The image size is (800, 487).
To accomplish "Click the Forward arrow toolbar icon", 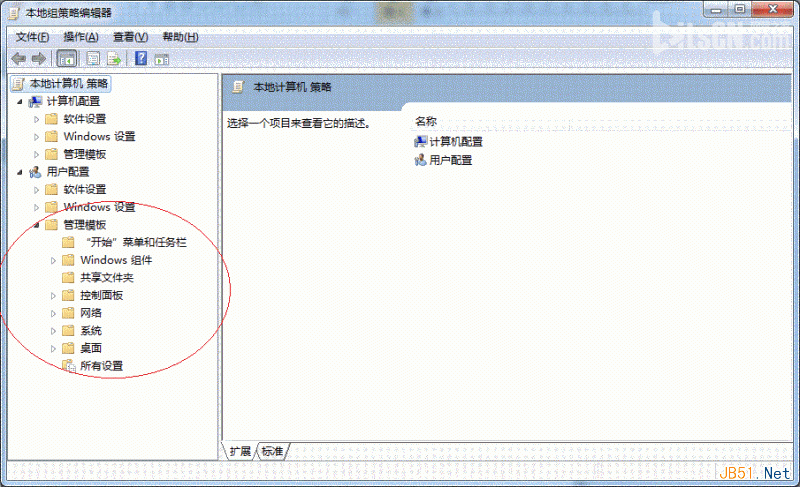I will (39, 59).
